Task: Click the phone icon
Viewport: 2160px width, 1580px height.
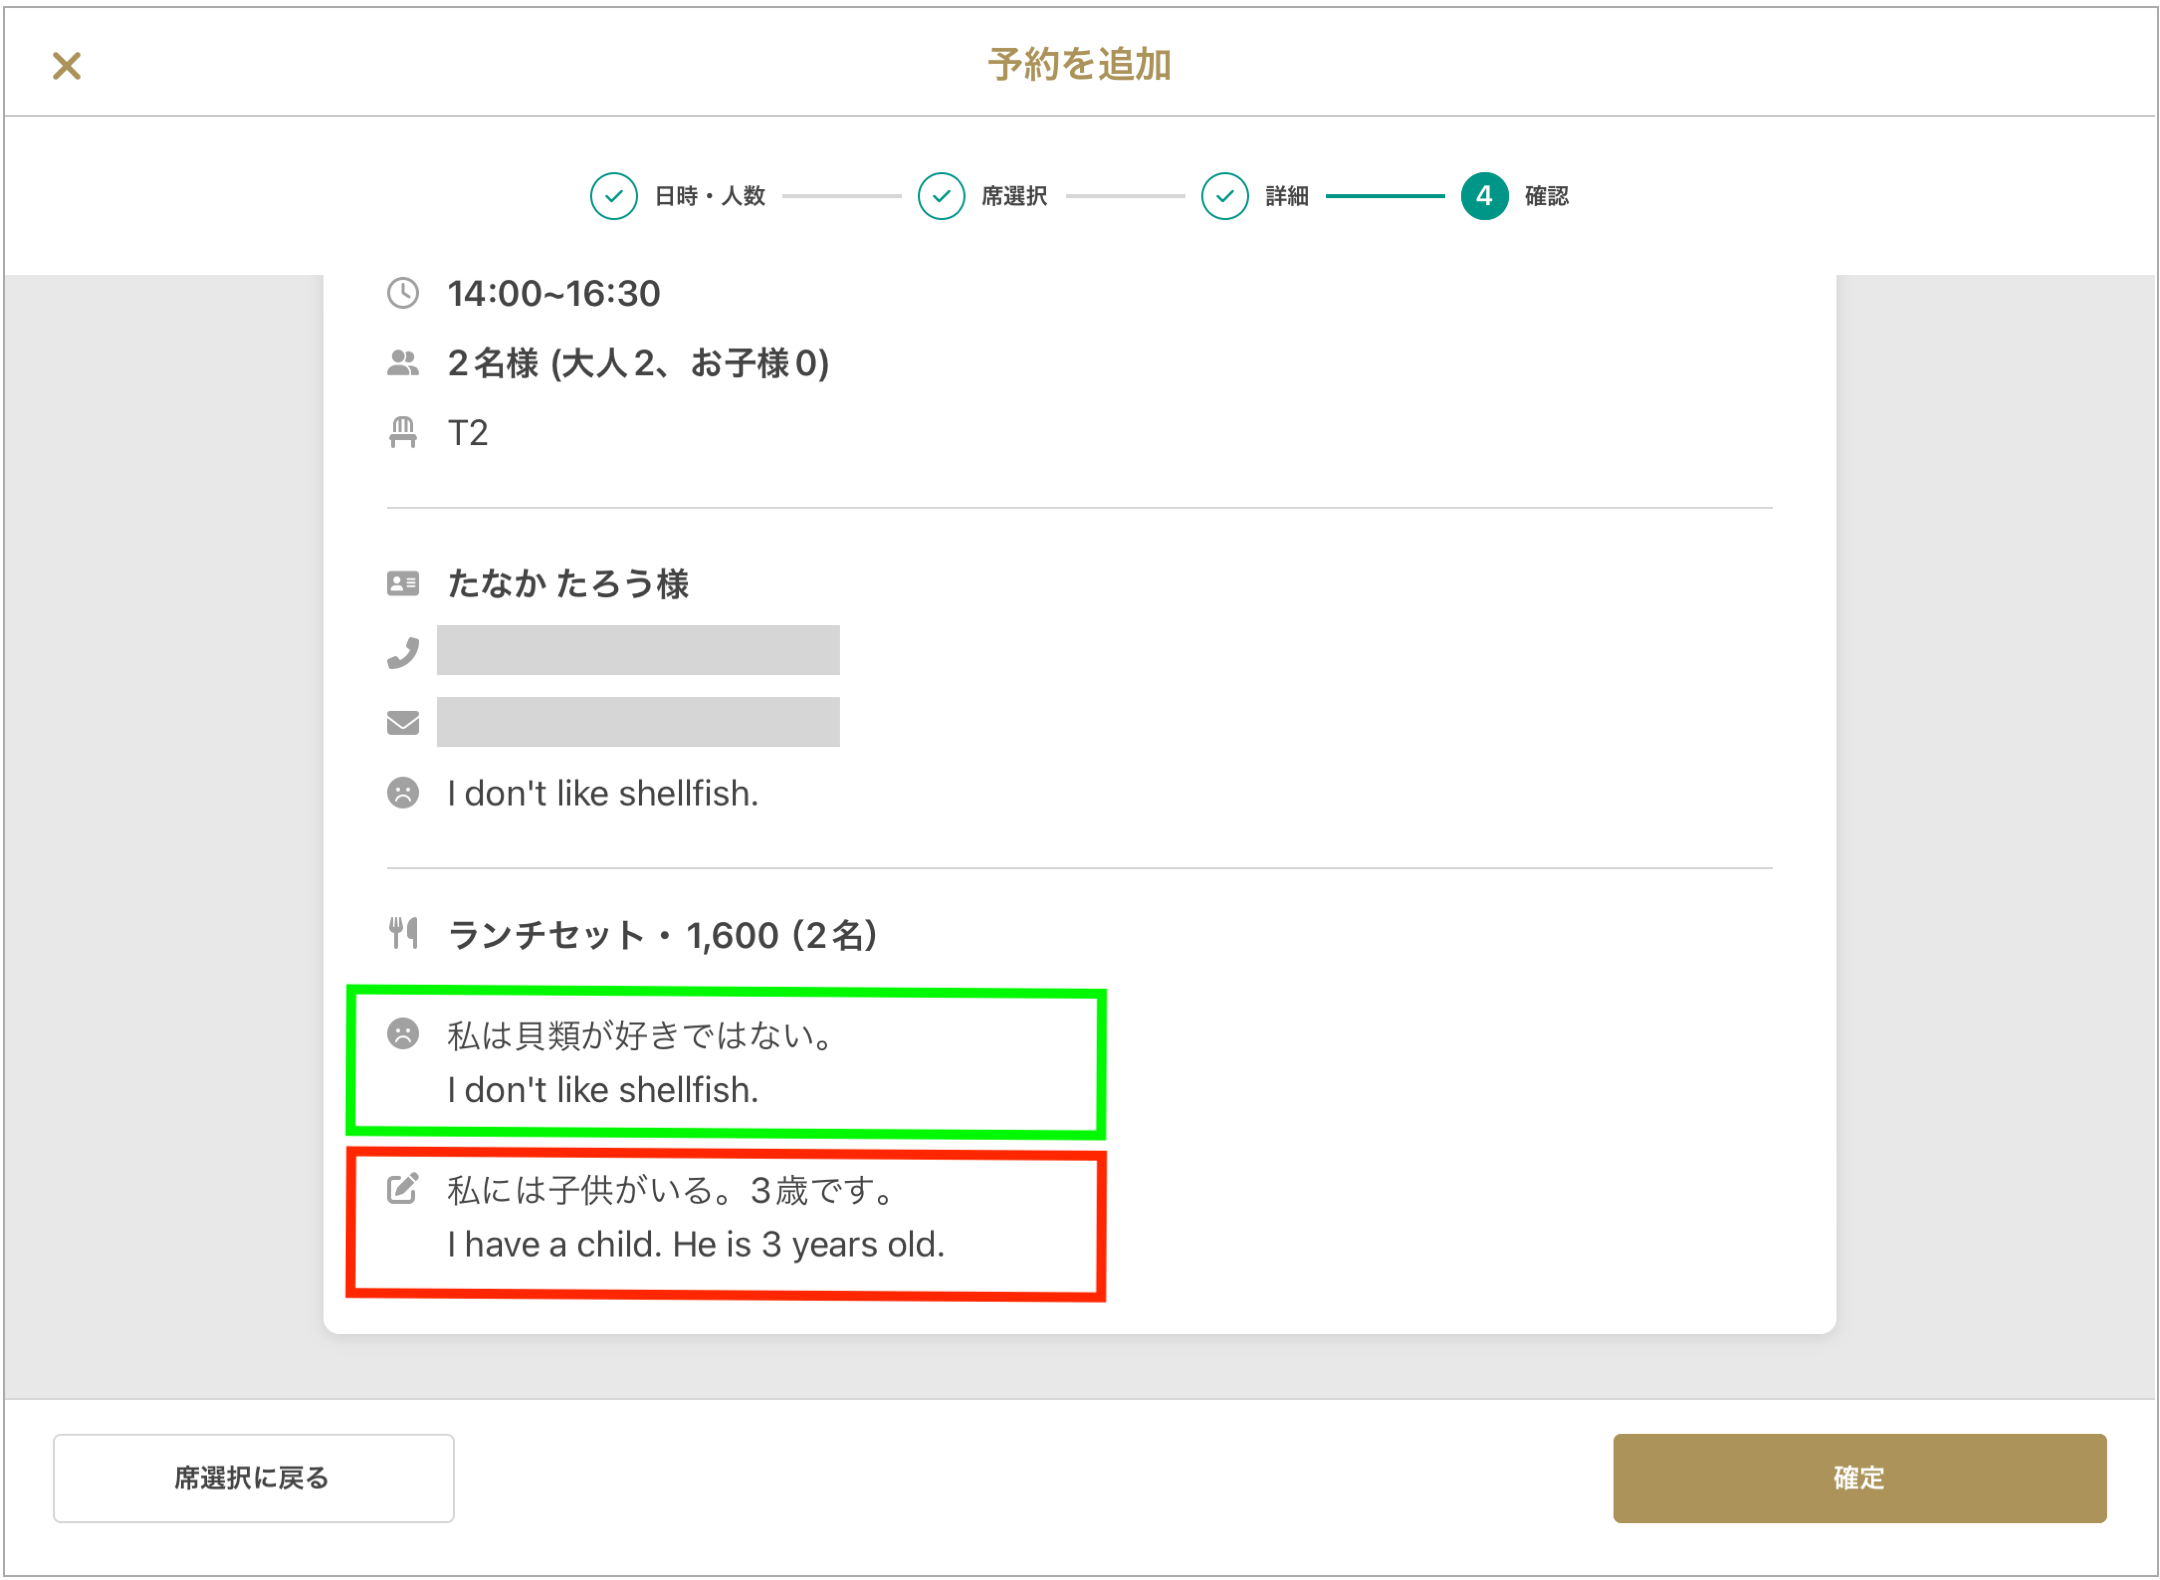Action: coord(403,652)
